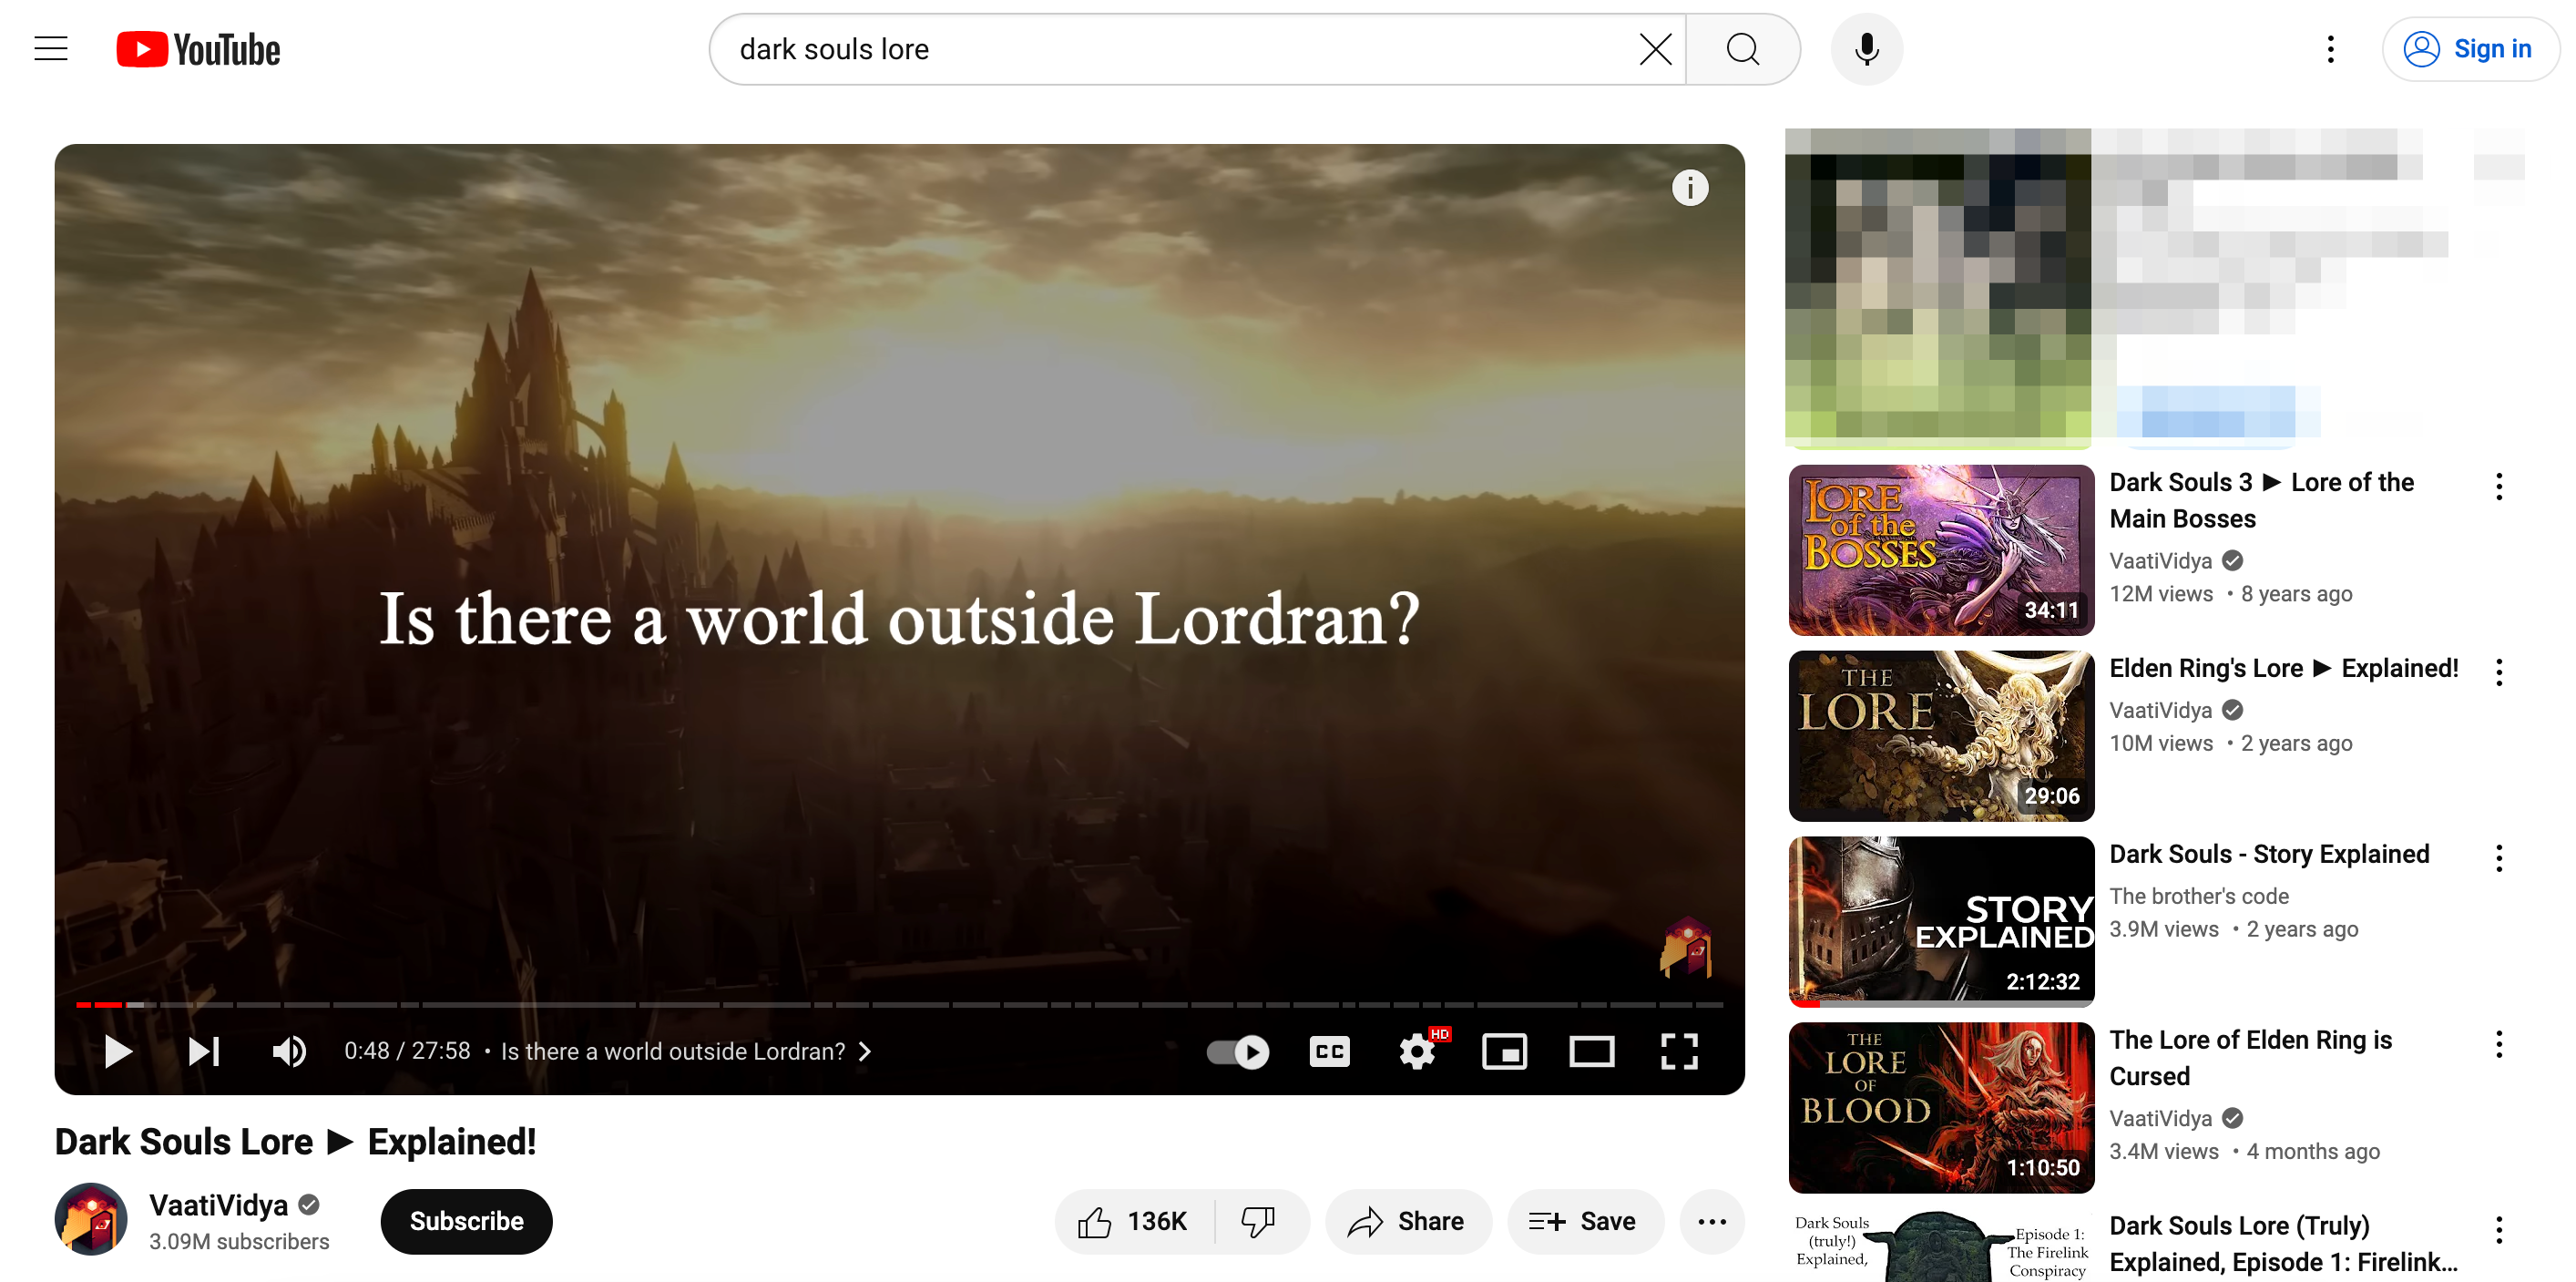Play the video
The width and height of the screenshot is (2576, 1282).
(x=118, y=1051)
